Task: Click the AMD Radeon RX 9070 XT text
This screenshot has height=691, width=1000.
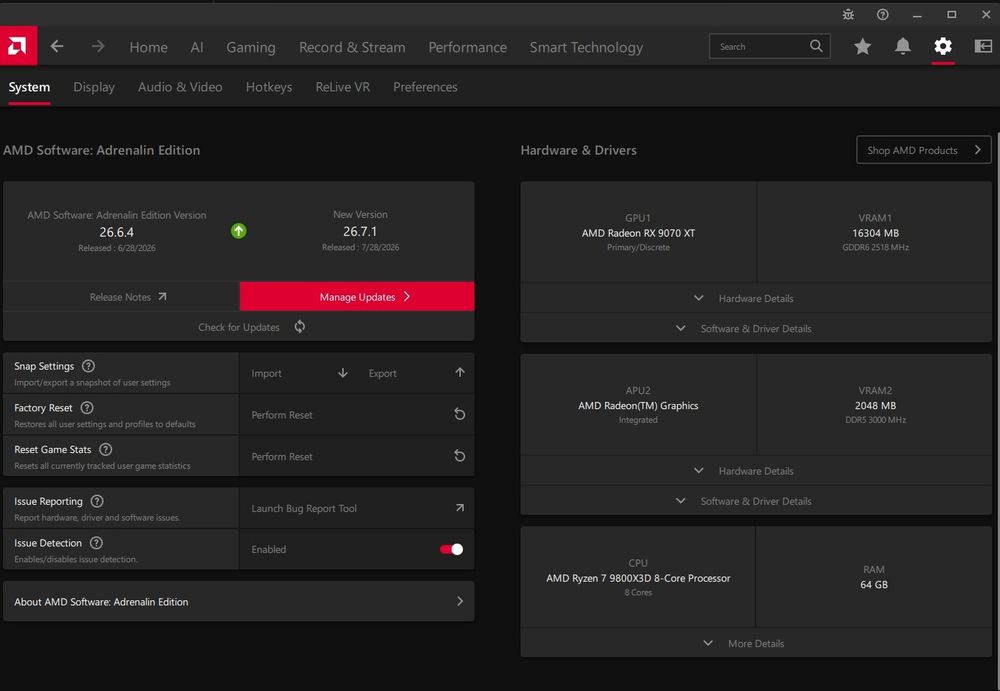Action: click(638, 233)
